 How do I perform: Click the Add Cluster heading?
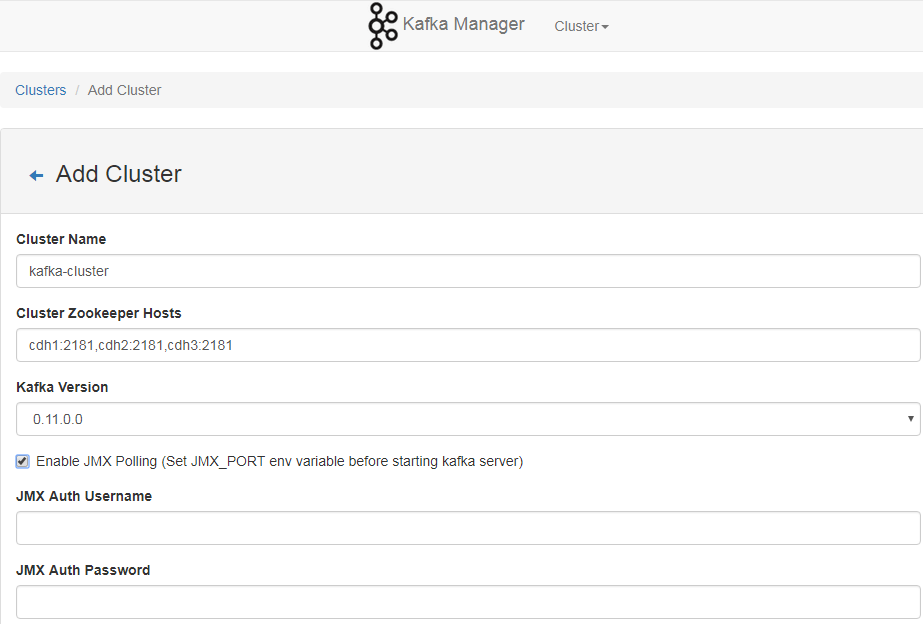[117, 174]
